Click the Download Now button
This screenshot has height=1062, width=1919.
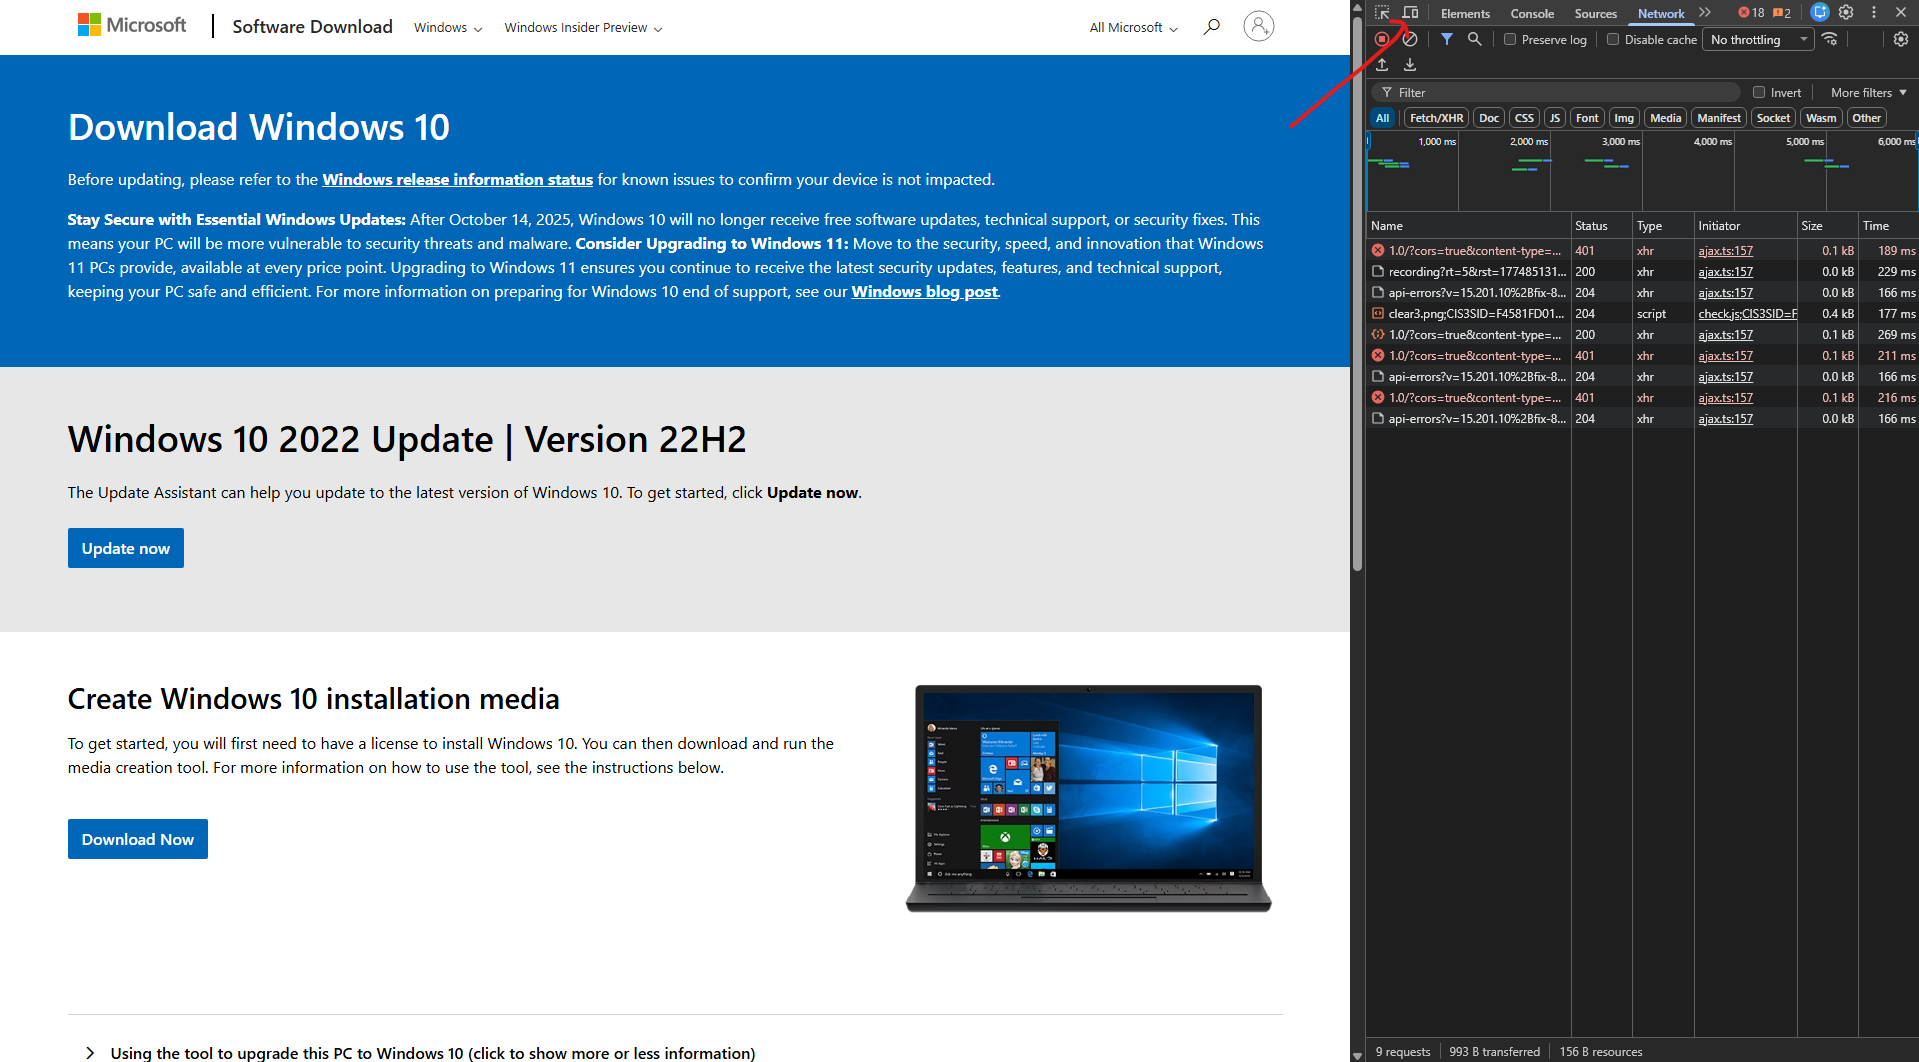point(138,839)
